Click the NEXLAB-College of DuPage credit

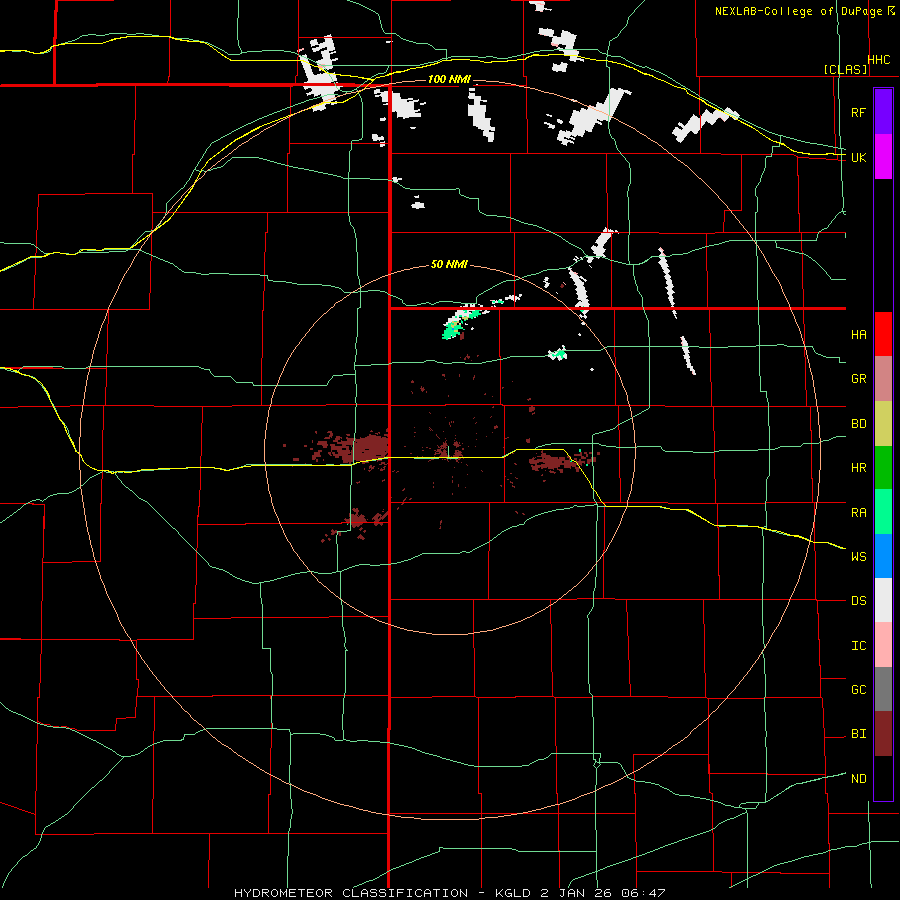tap(804, 11)
